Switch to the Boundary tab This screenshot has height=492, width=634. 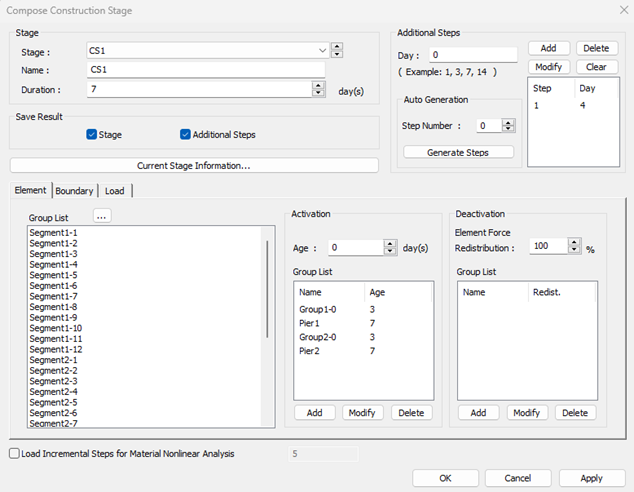point(74,191)
